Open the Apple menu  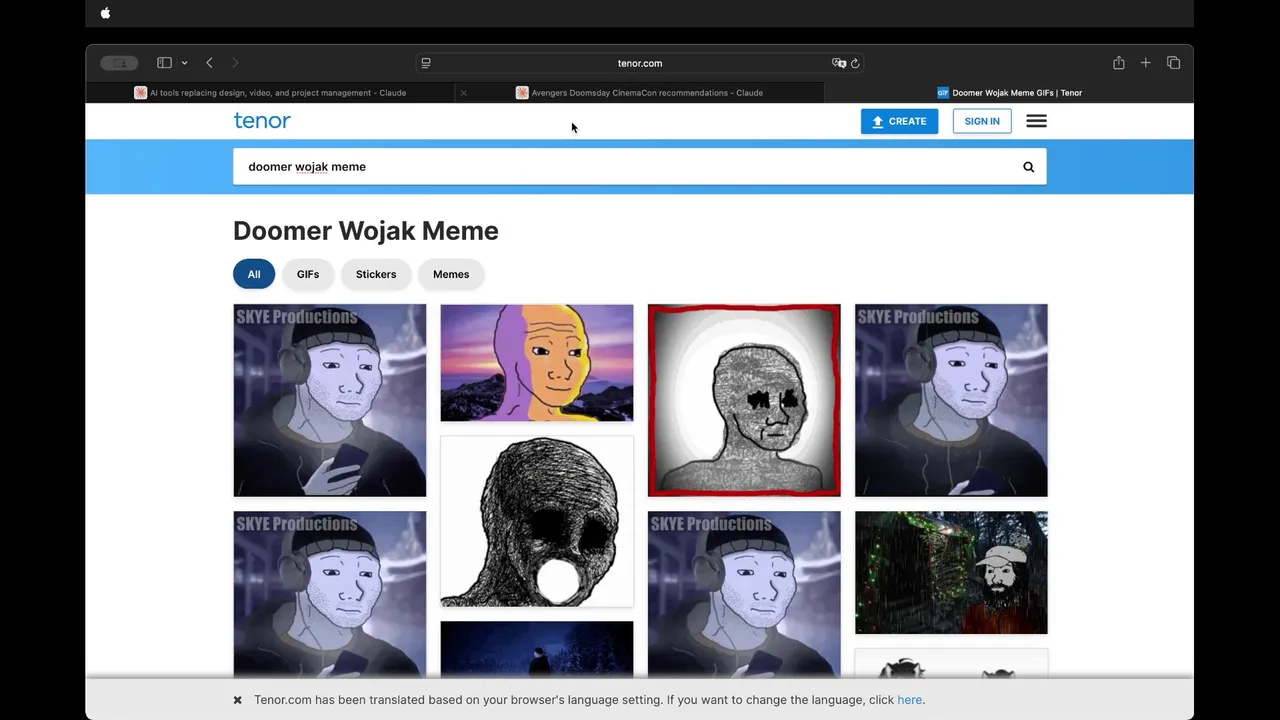pos(105,13)
